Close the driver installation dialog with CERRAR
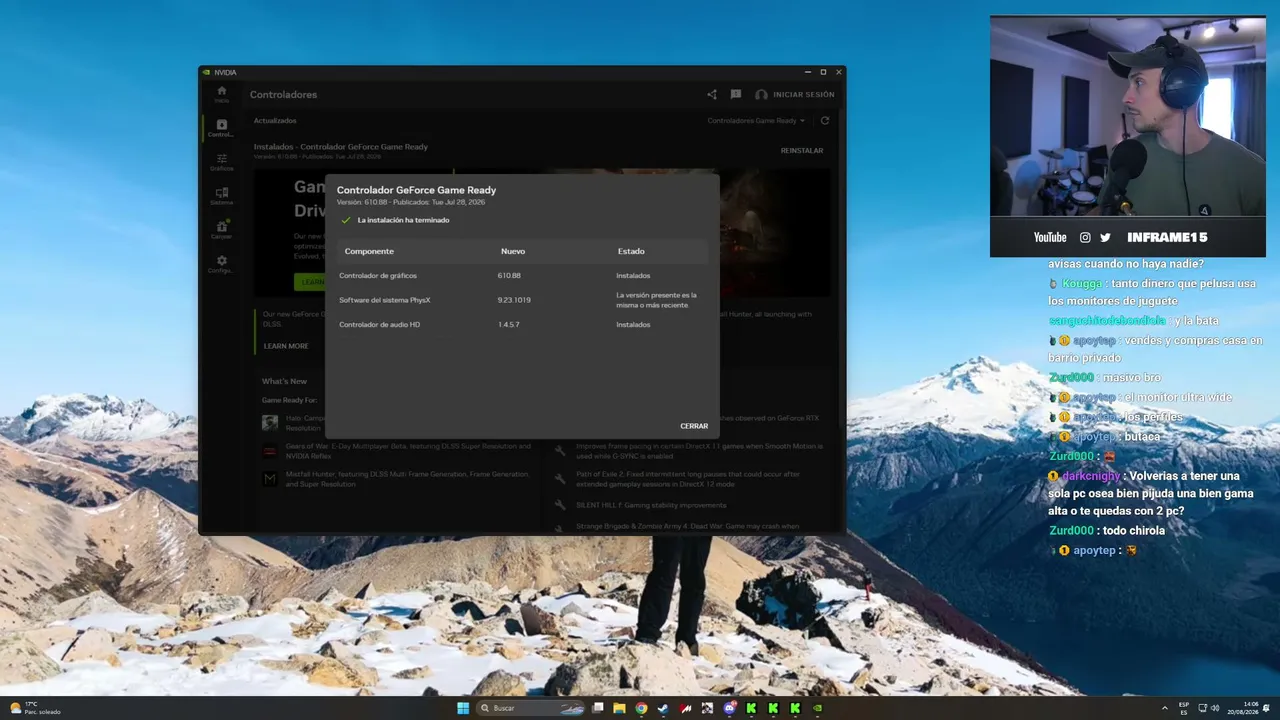The image size is (1280, 720). pos(694,426)
